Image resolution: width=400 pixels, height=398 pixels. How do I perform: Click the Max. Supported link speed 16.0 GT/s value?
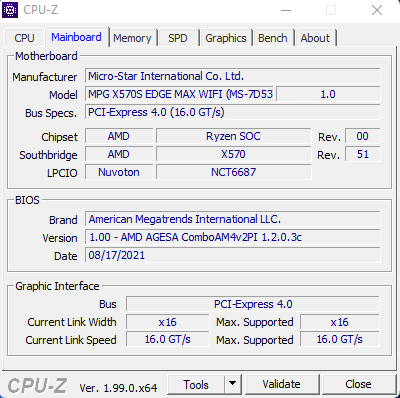click(x=340, y=340)
